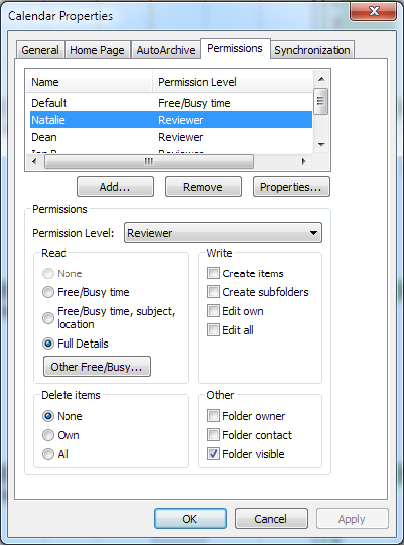
Task: Uncheck the Folder visible checkbox
Action: tap(213, 453)
